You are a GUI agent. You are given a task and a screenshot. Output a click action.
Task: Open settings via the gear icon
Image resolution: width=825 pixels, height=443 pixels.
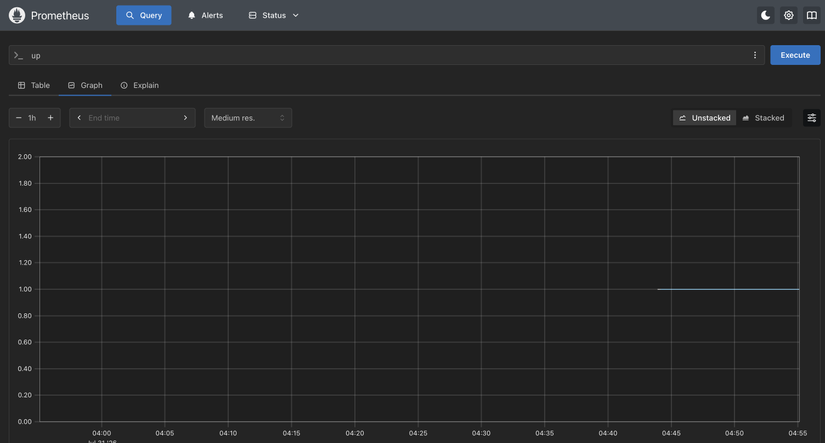point(789,15)
